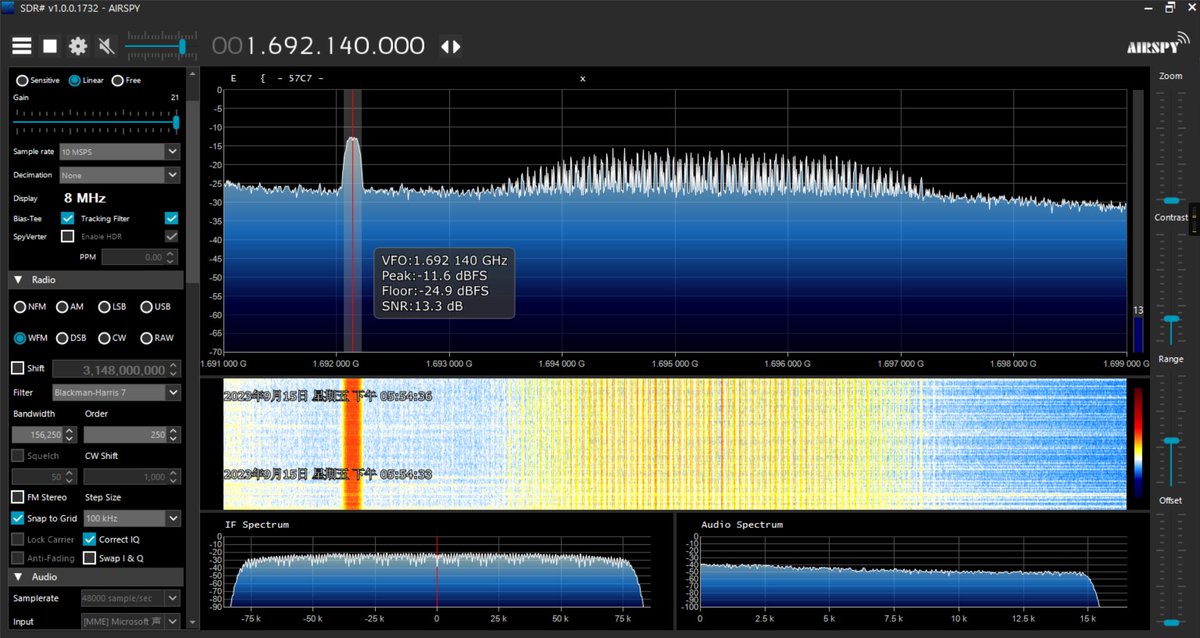
Task: Open the audio Samplerate dropdown
Action: [x=130, y=598]
